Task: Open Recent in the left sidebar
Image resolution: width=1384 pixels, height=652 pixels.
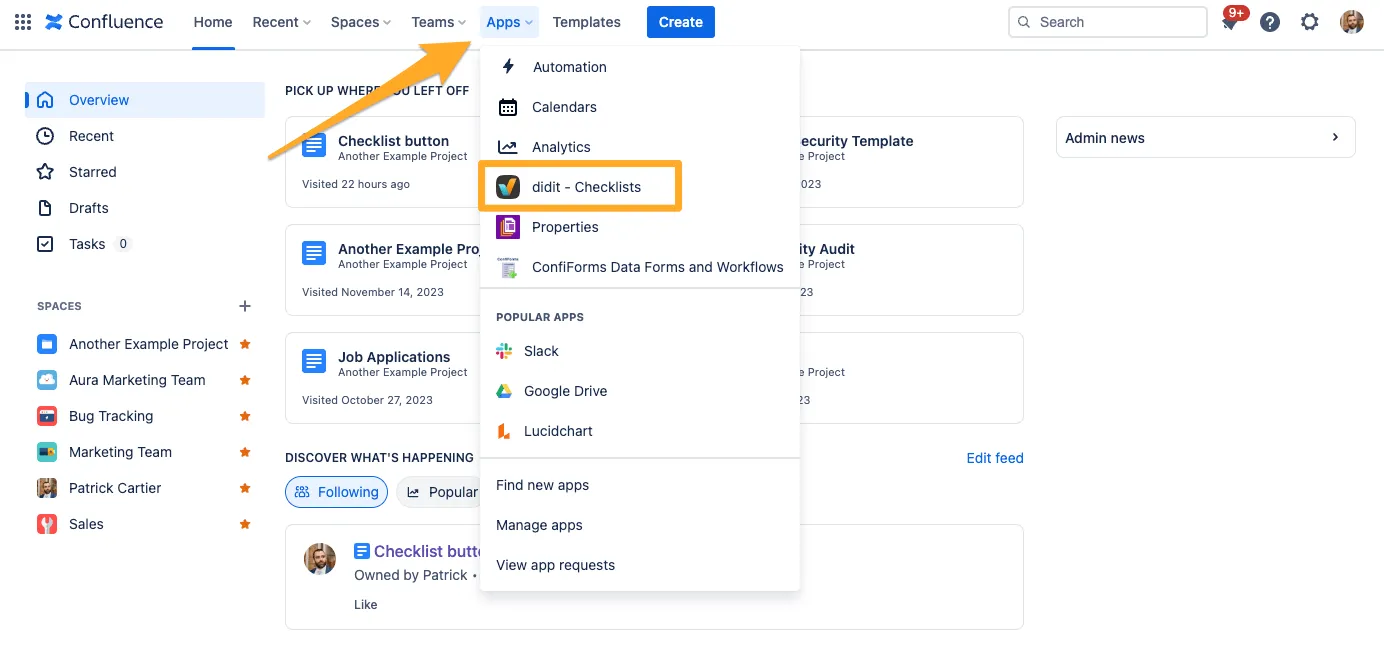Action: click(x=145, y=136)
